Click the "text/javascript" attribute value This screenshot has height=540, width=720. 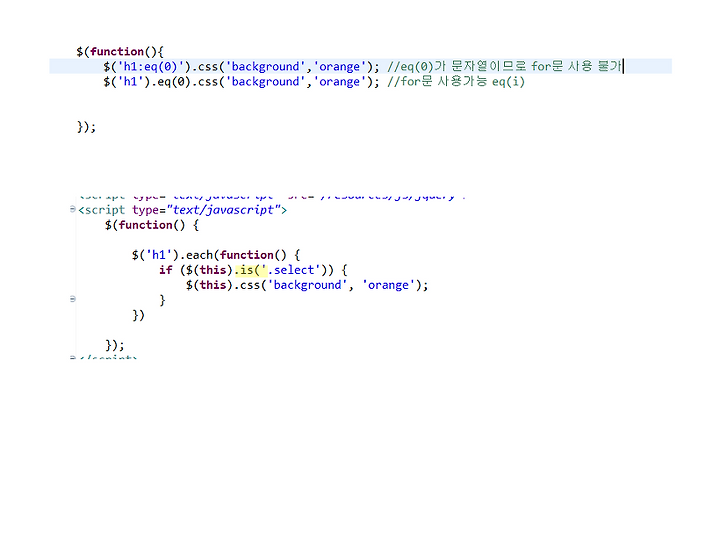(x=224, y=210)
